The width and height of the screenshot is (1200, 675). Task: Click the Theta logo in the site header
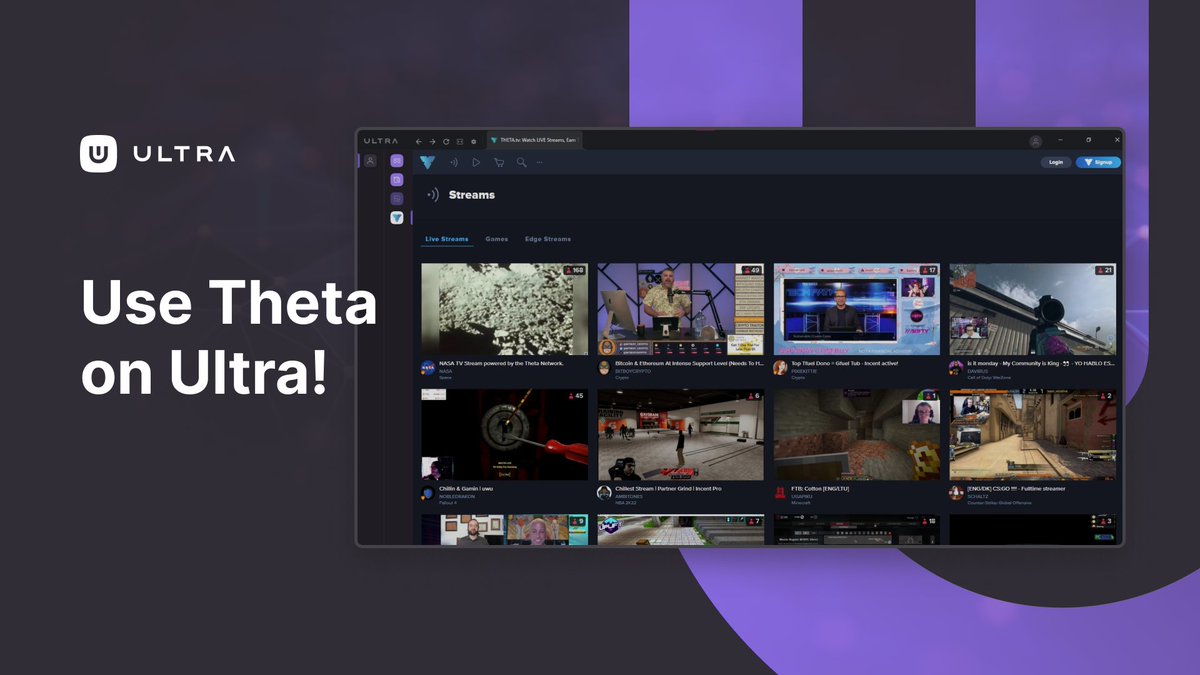coord(427,162)
